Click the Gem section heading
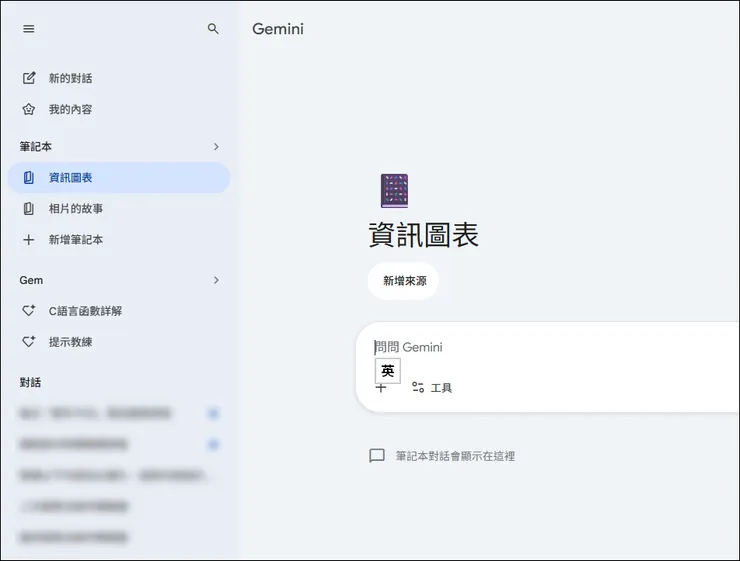The height and width of the screenshot is (561, 740). [x=31, y=280]
